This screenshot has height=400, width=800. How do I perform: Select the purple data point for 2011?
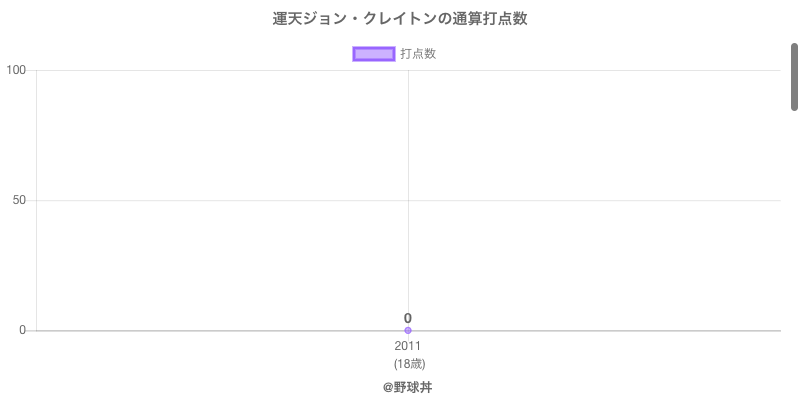point(408,330)
